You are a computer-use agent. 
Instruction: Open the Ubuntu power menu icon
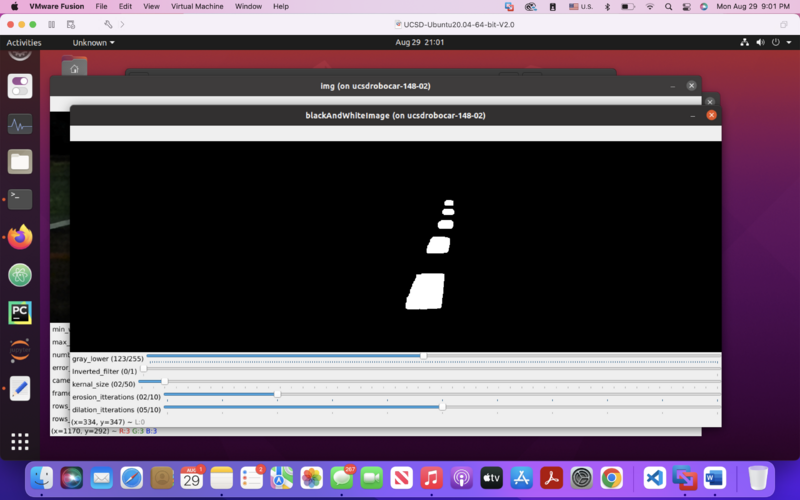776,42
